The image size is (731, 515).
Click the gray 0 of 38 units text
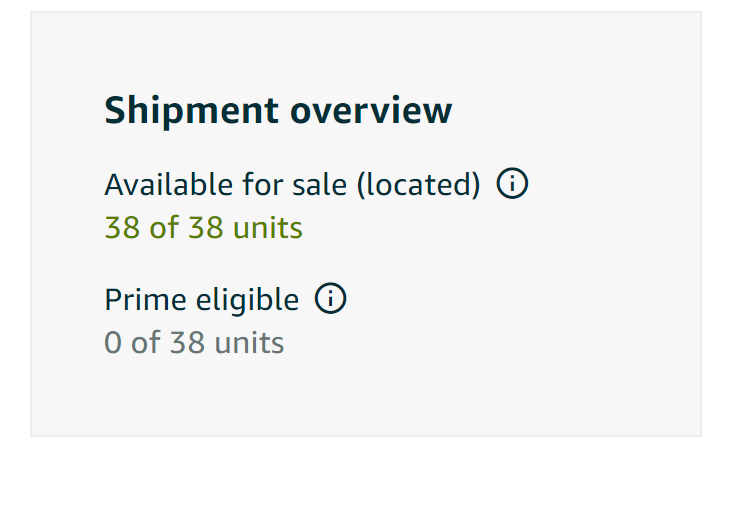pyautogui.click(x=194, y=343)
